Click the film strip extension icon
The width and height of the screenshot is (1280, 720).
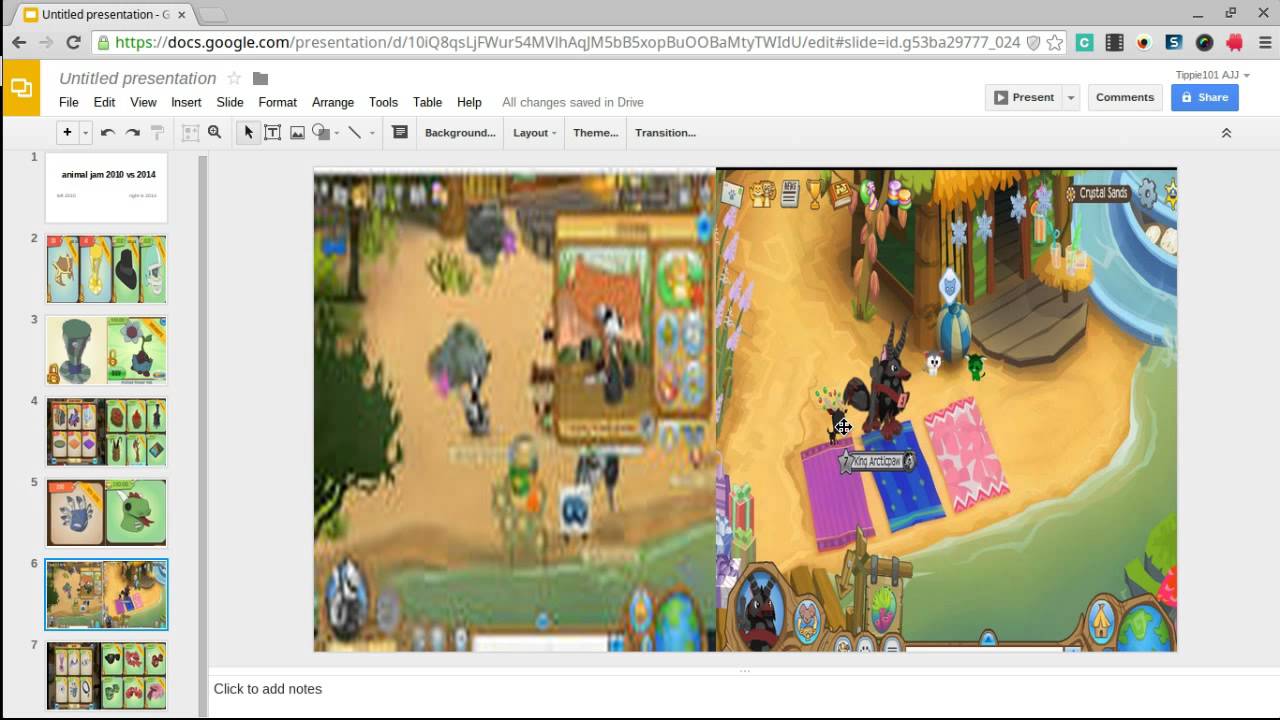pos(1114,42)
